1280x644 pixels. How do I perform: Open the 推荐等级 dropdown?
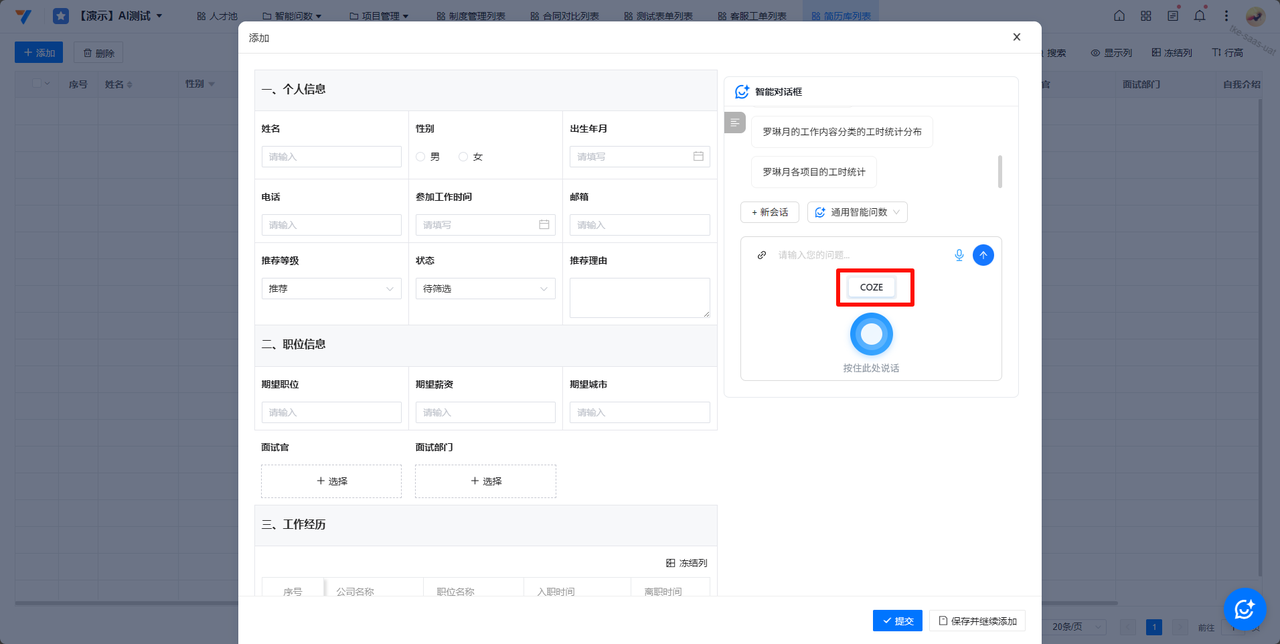(331, 289)
